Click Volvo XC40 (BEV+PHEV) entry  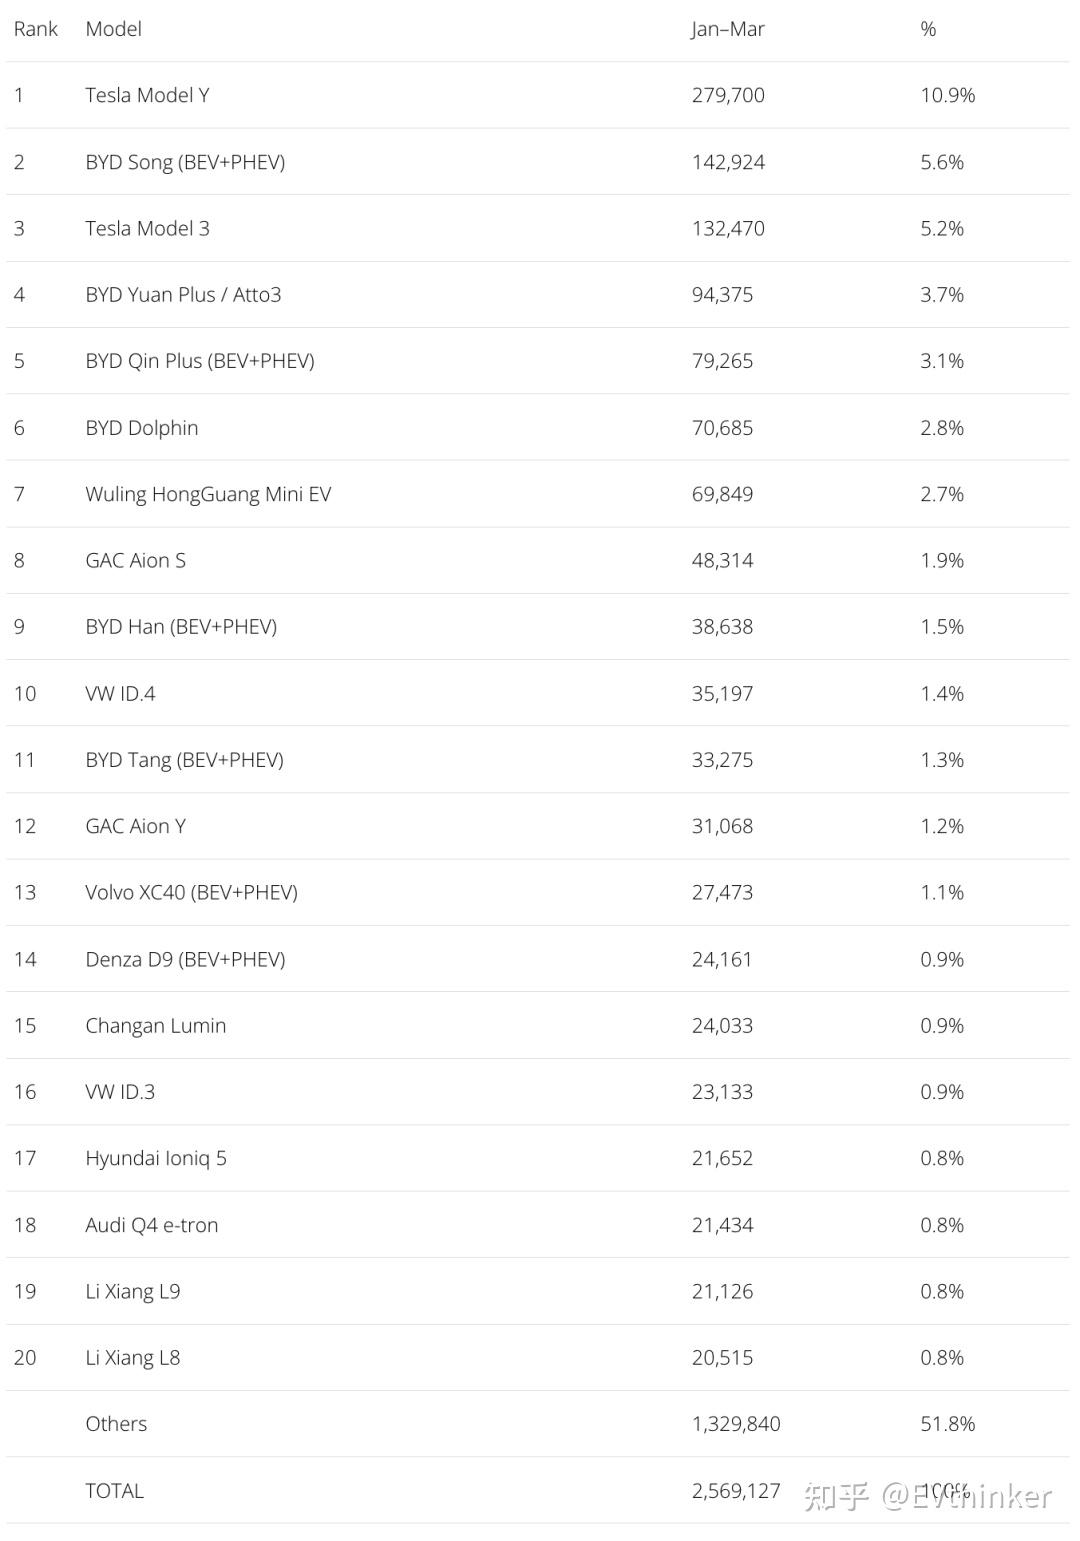[191, 893]
